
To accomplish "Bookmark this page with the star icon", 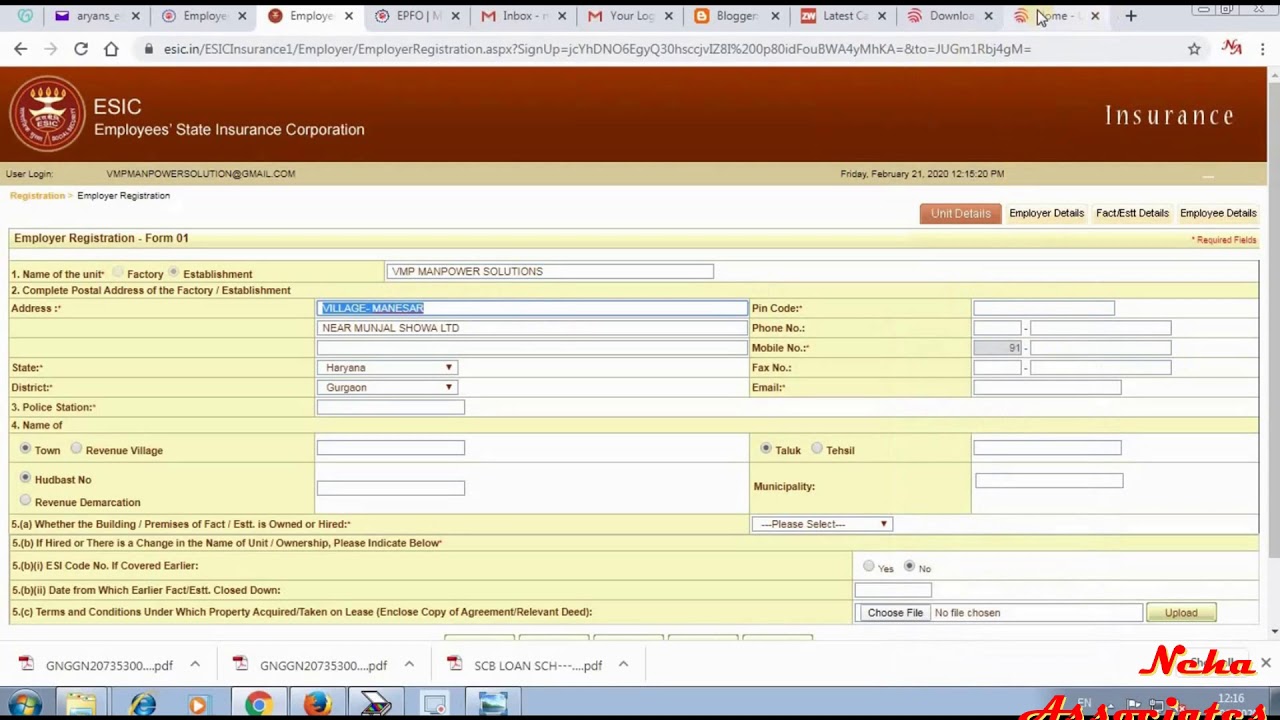I will tap(1194, 48).
